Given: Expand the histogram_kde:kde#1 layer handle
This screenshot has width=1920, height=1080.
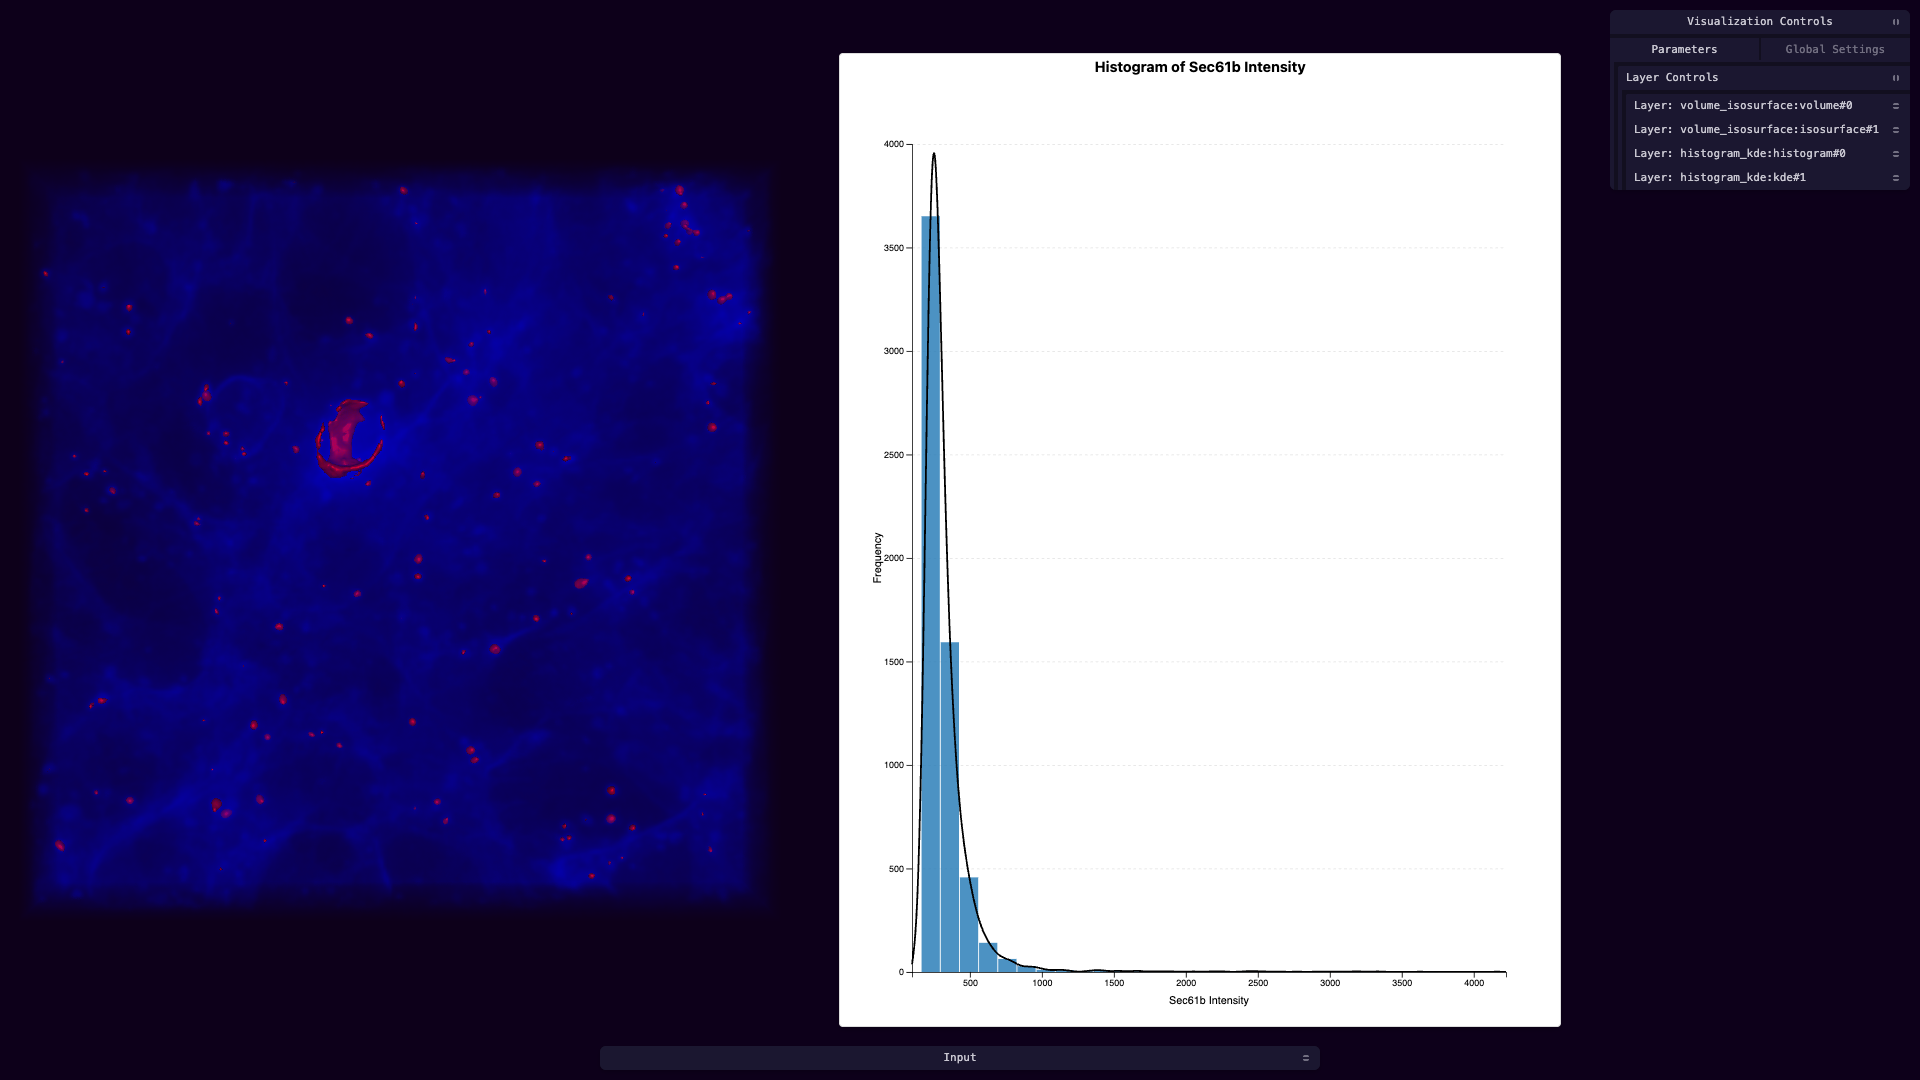Looking at the screenshot, I should [x=1895, y=178].
